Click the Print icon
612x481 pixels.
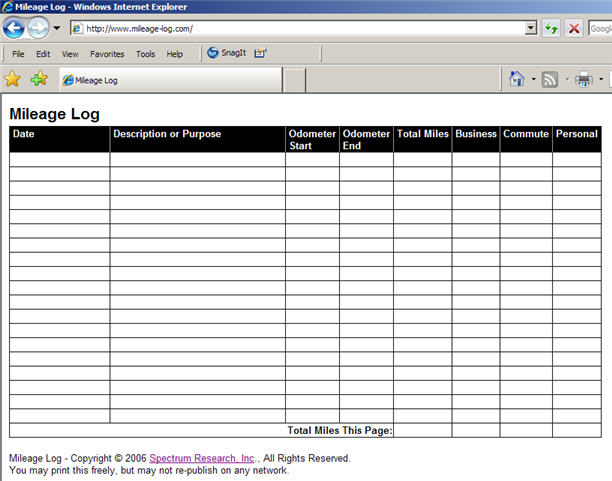point(584,79)
